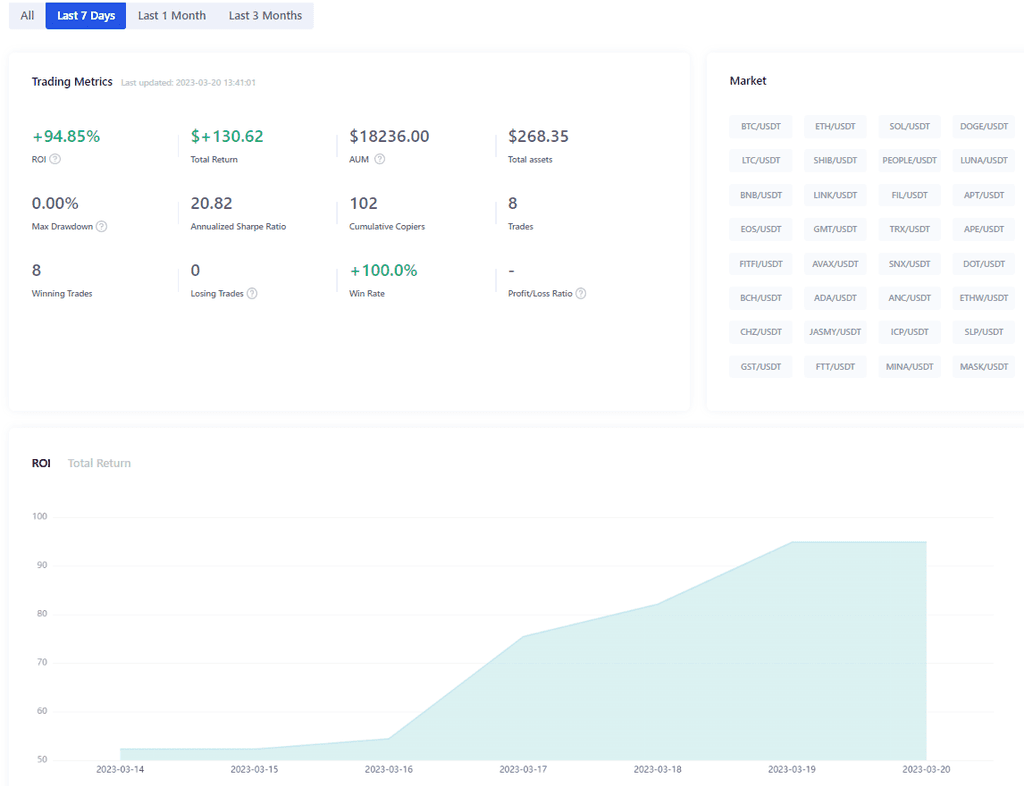This screenshot has height=786, width=1024.
Task: Pick the JASMY/USDT market tag
Action: 835,331
